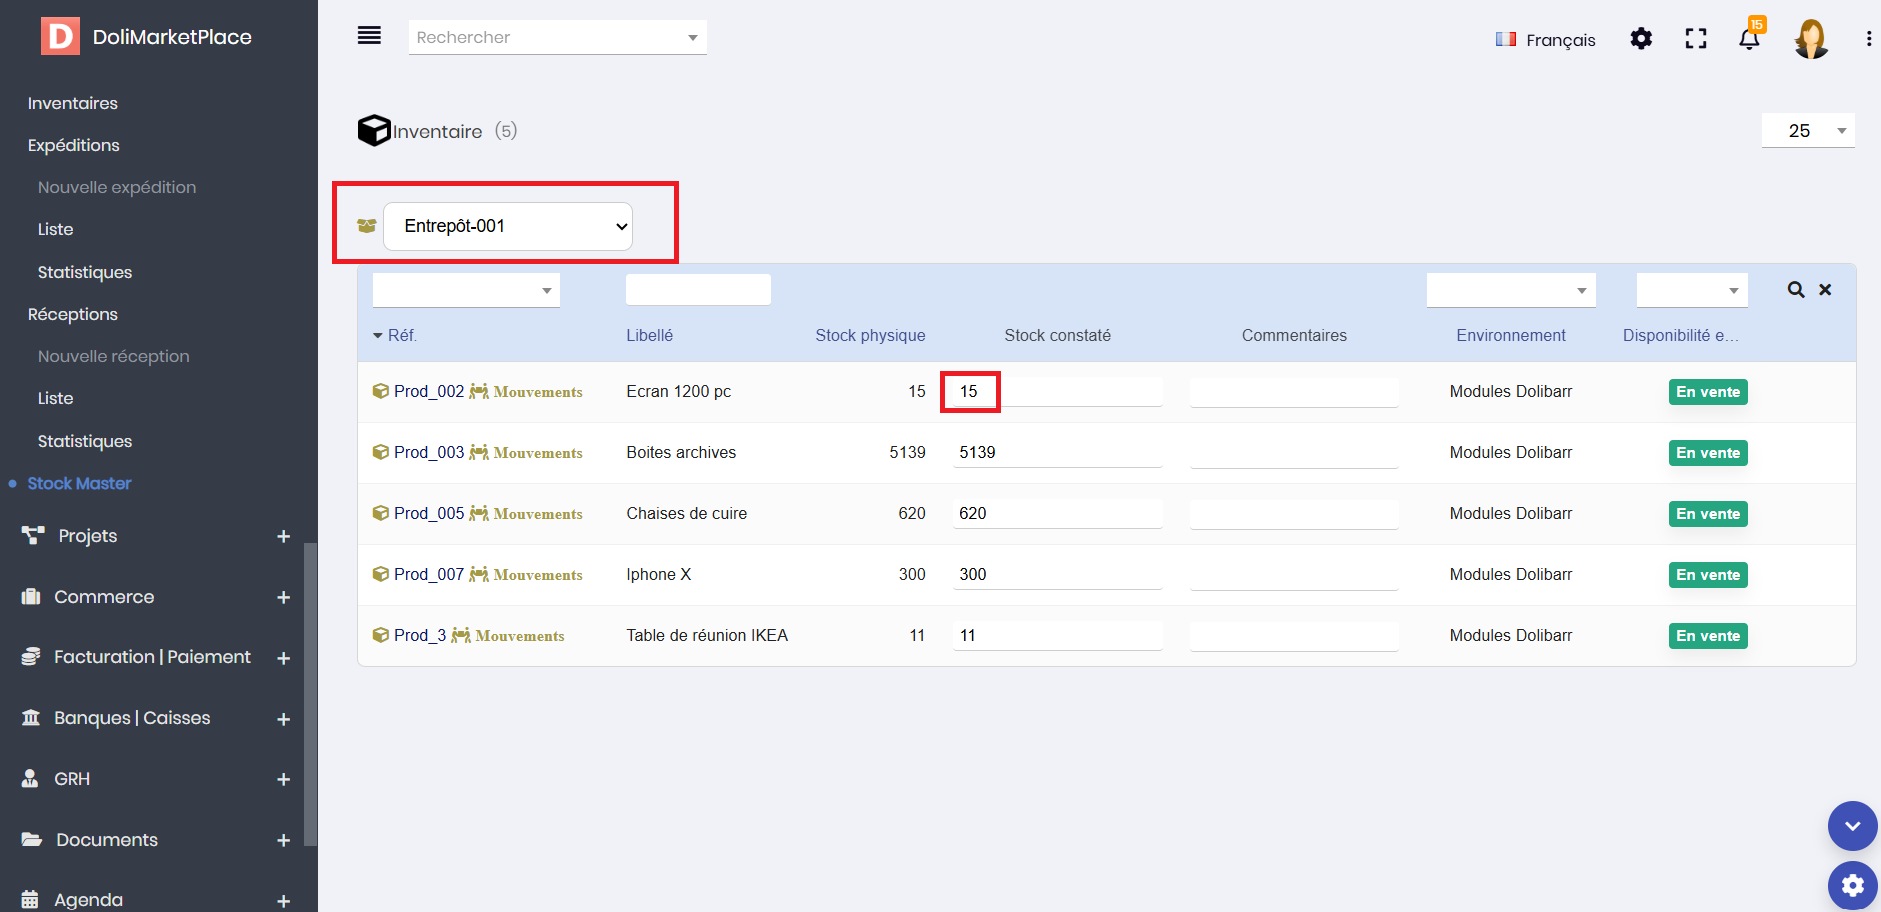Select Nouvelle expédition in sidebar
The width and height of the screenshot is (1881, 912).
click(x=117, y=188)
